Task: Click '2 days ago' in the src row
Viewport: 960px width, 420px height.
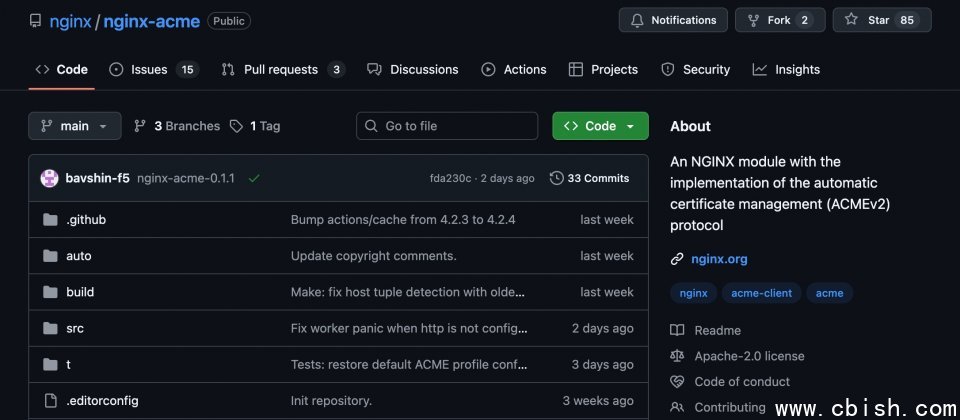Action: [x=602, y=328]
